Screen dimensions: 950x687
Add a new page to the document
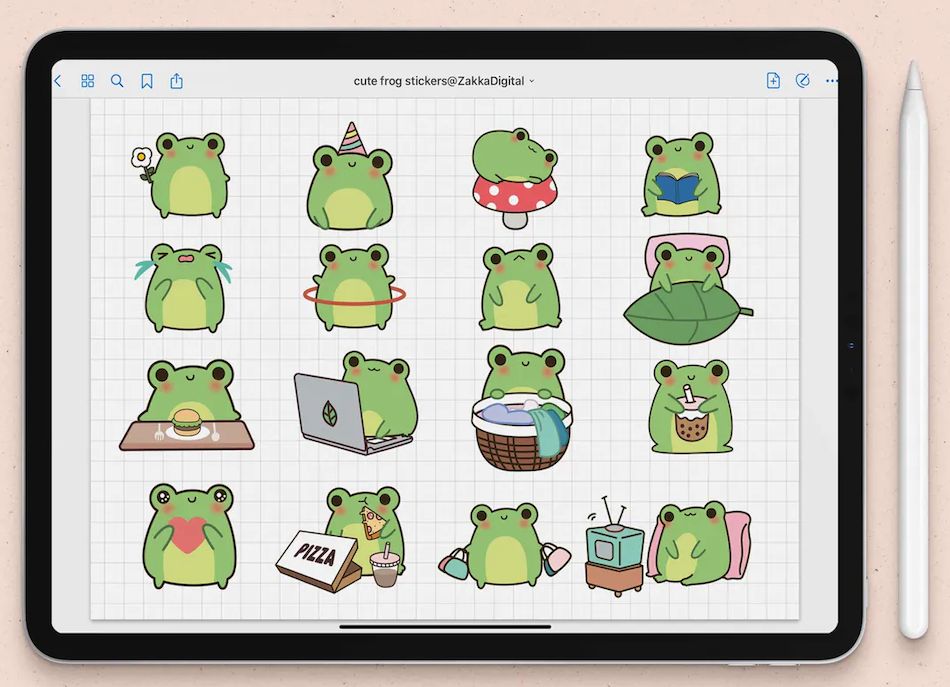[x=773, y=81]
